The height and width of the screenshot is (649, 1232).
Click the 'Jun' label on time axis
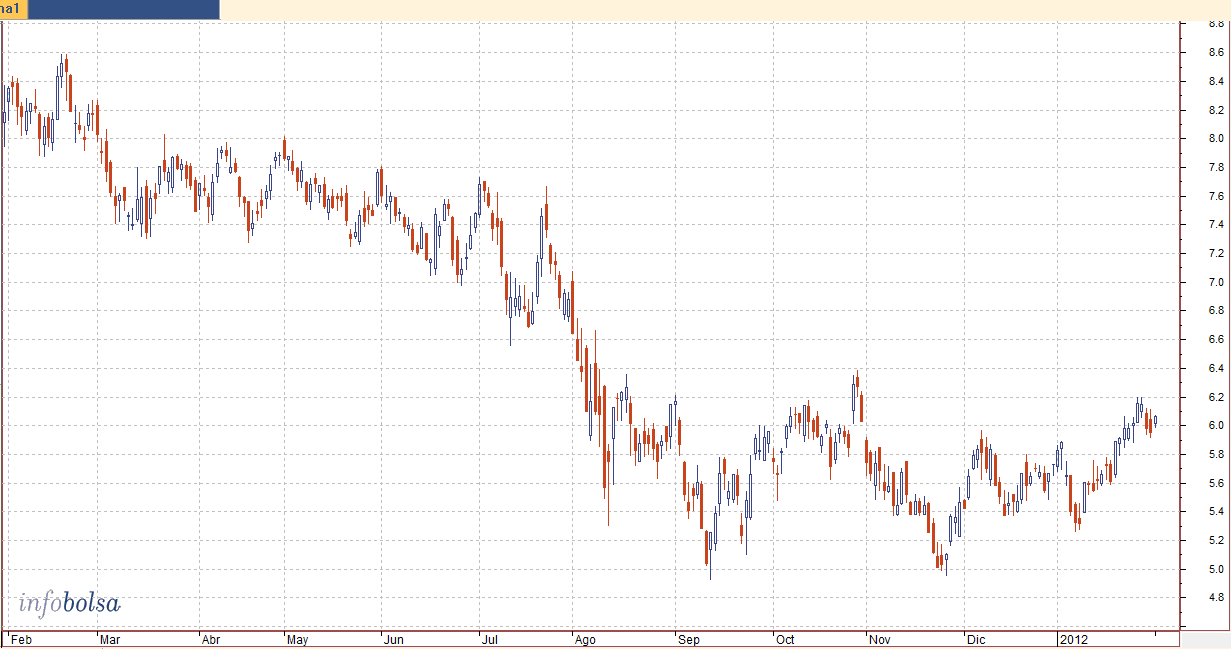(x=394, y=638)
